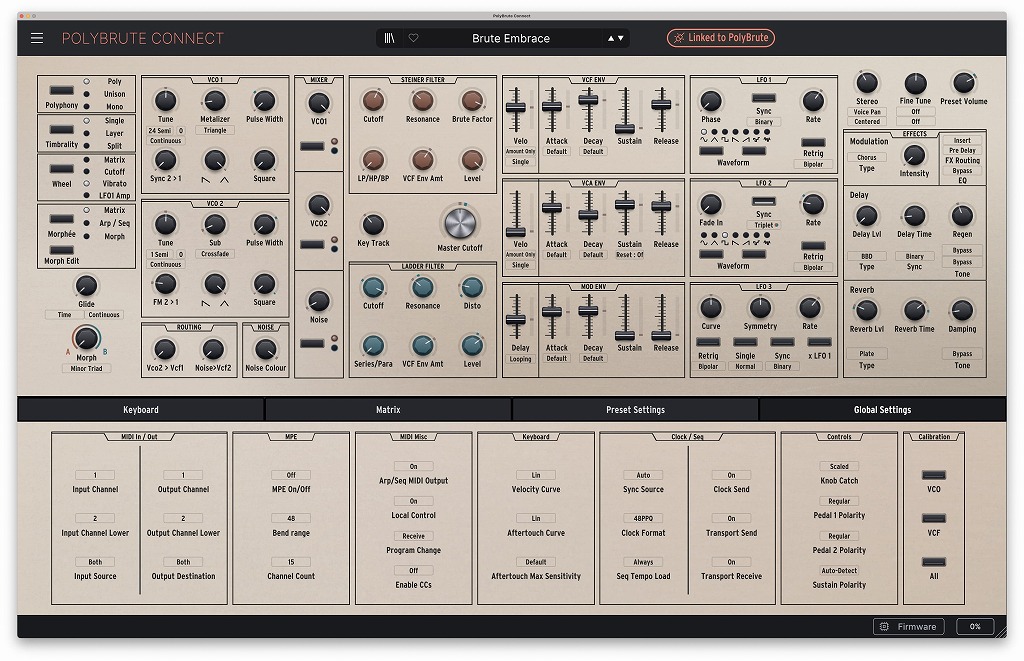Click the Disto knob
This screenshot has height=661, width=1024.
[472, 287]
